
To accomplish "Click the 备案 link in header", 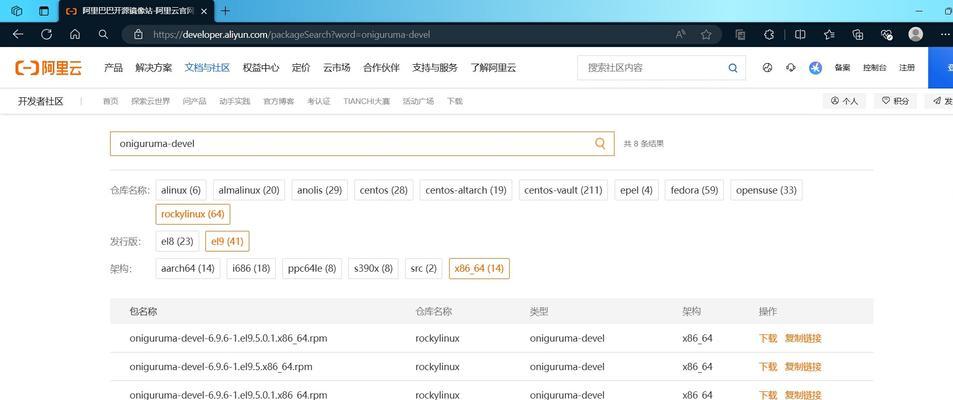I will 842,67.
